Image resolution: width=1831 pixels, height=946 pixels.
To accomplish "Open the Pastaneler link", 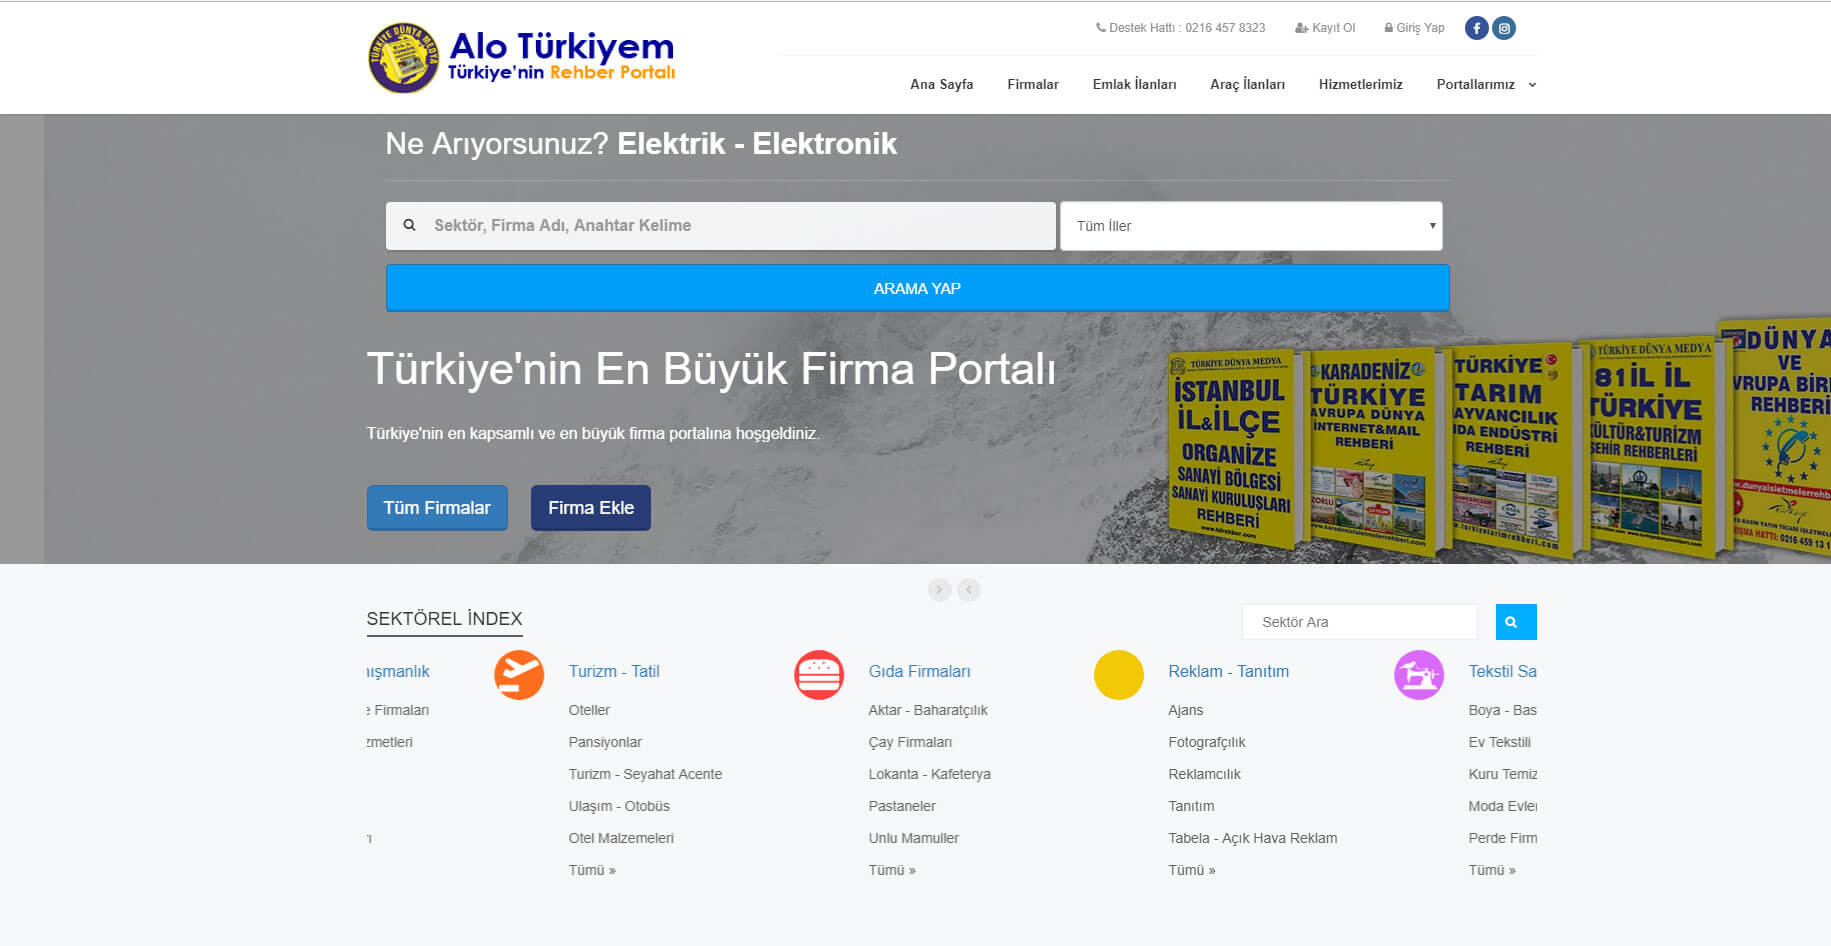I will point(902,806).
